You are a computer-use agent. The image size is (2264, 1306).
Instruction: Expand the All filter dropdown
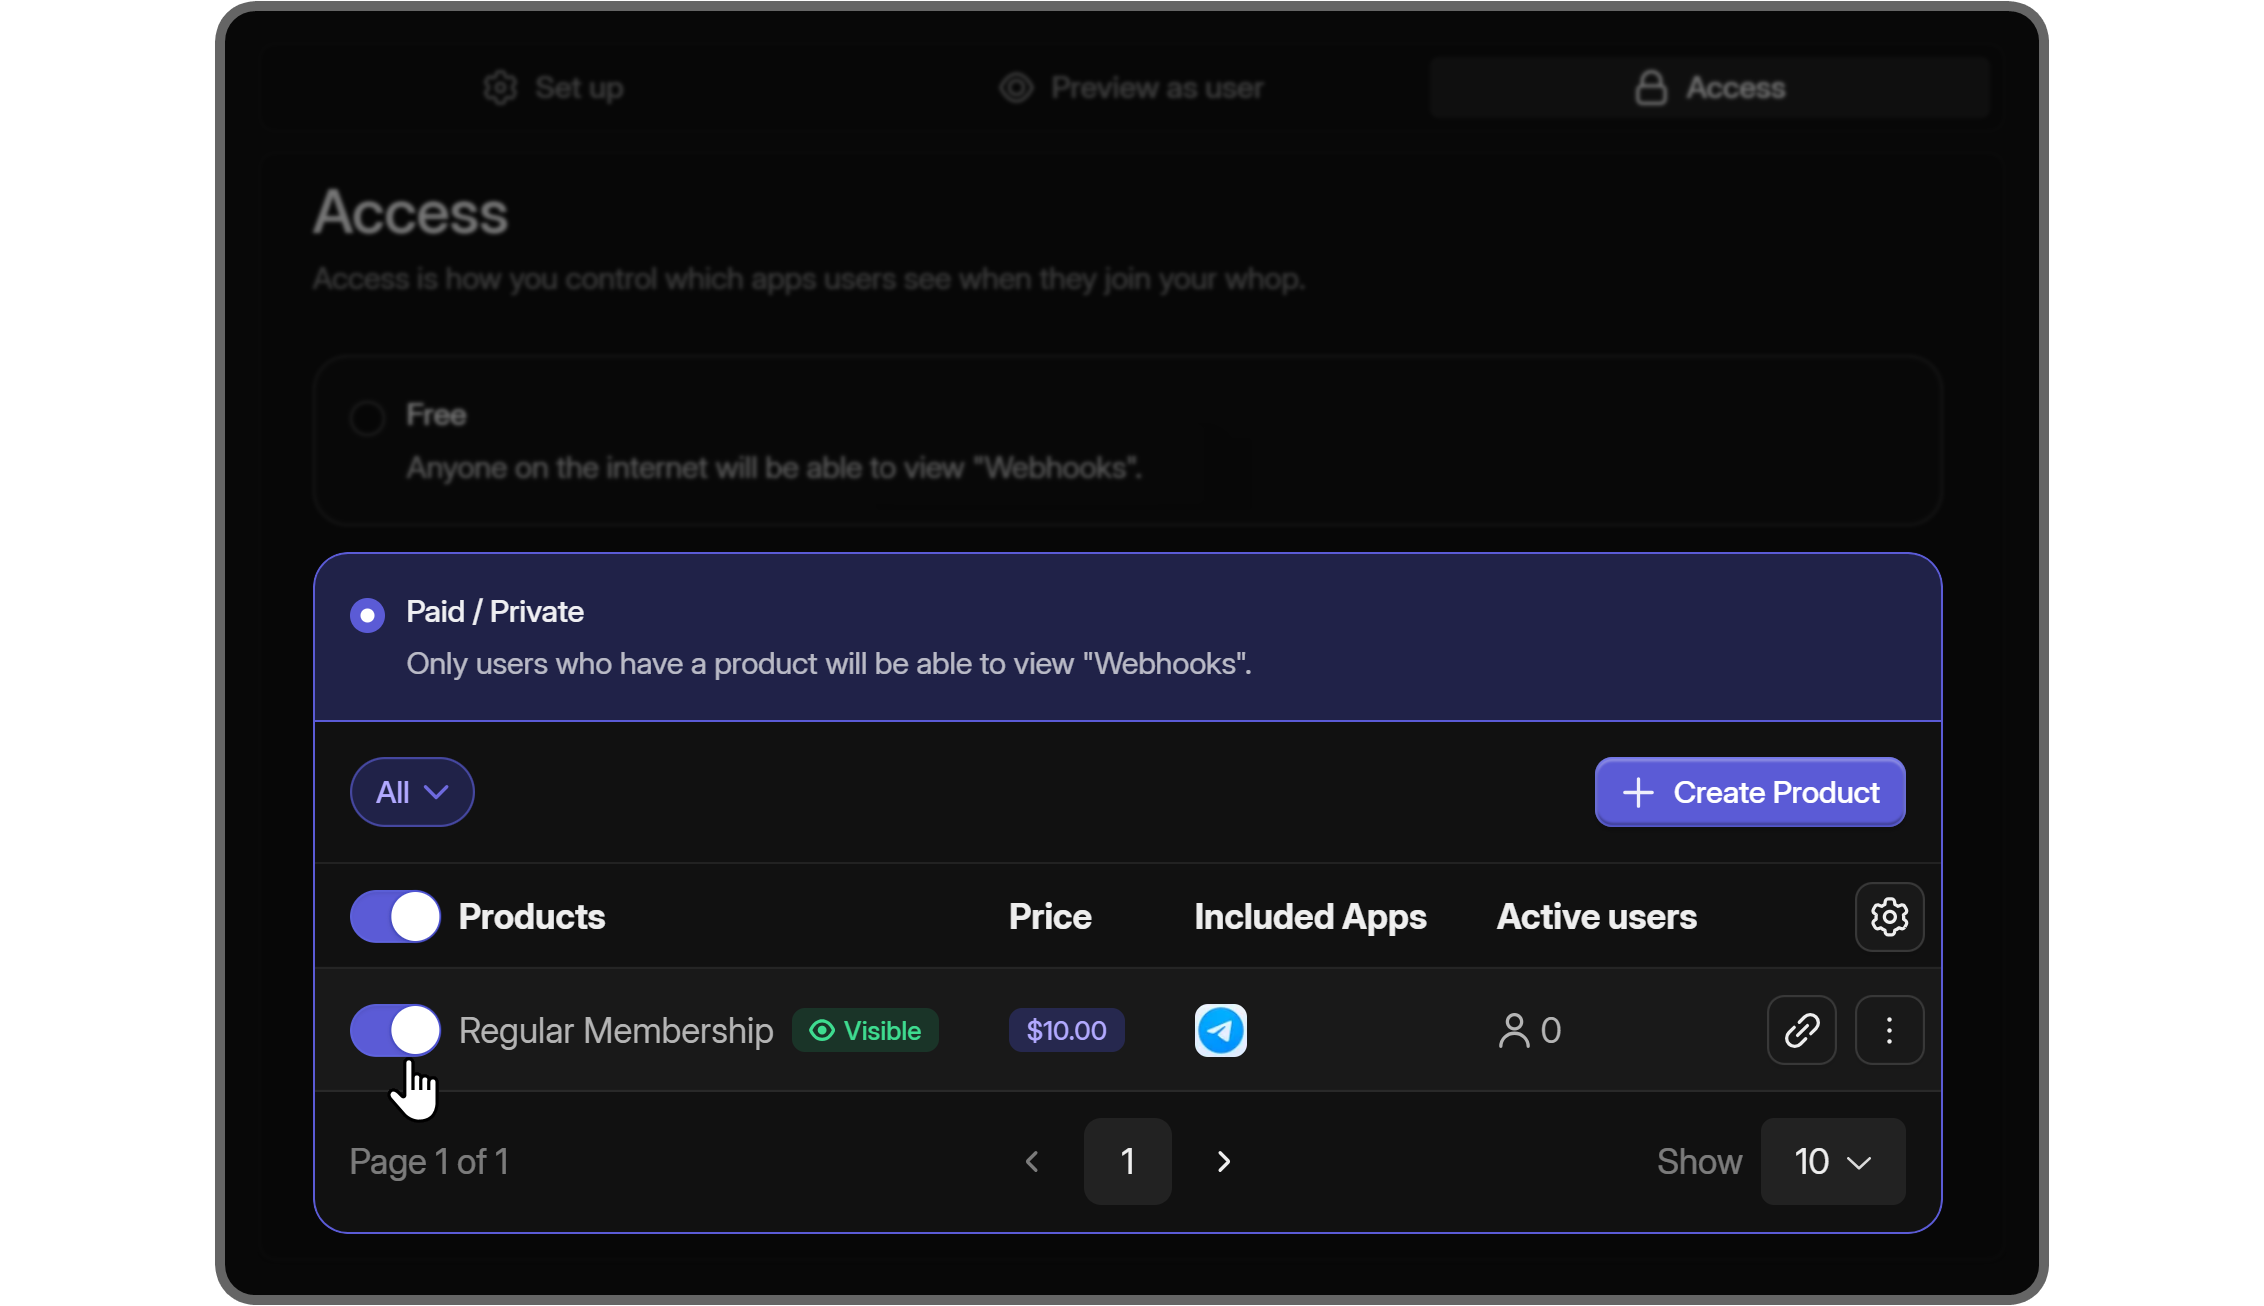pos(411,791)
